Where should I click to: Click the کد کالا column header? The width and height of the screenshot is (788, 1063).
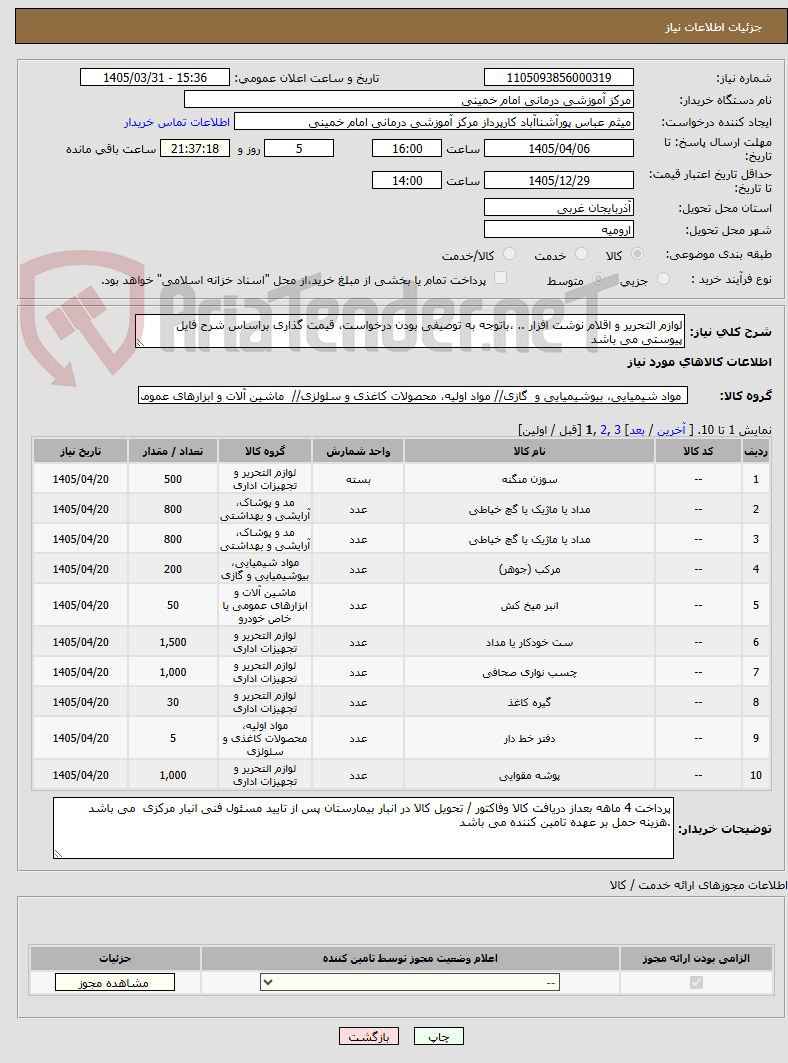pyautogui.click(x=698, y=452)
